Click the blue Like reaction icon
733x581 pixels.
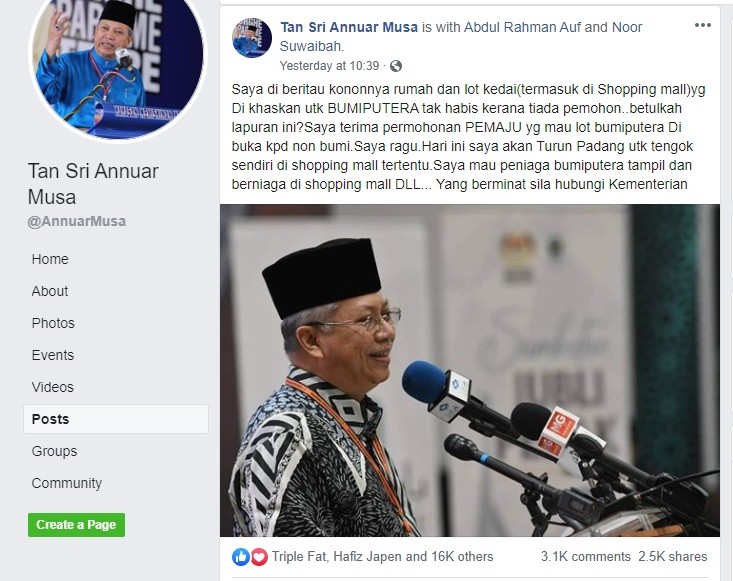241,557
